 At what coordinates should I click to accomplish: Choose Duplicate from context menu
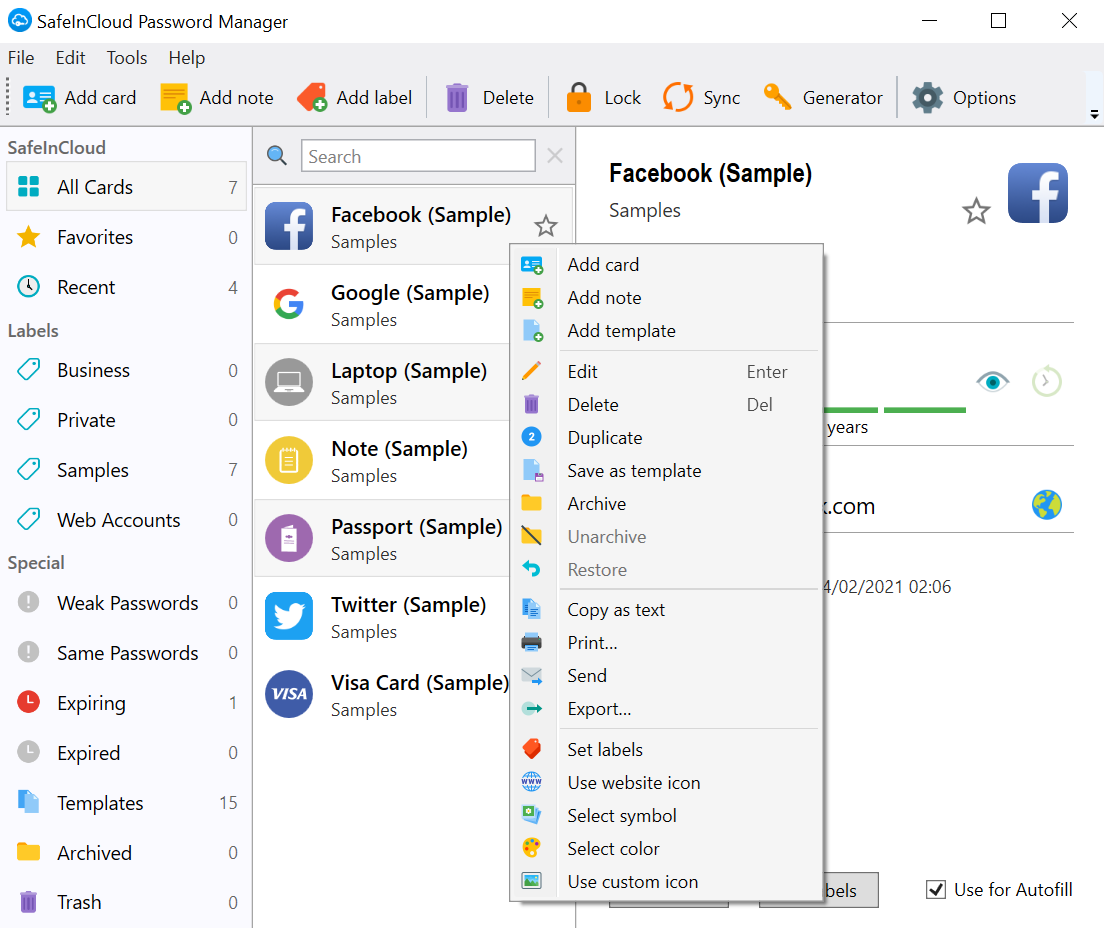(667, 438)
